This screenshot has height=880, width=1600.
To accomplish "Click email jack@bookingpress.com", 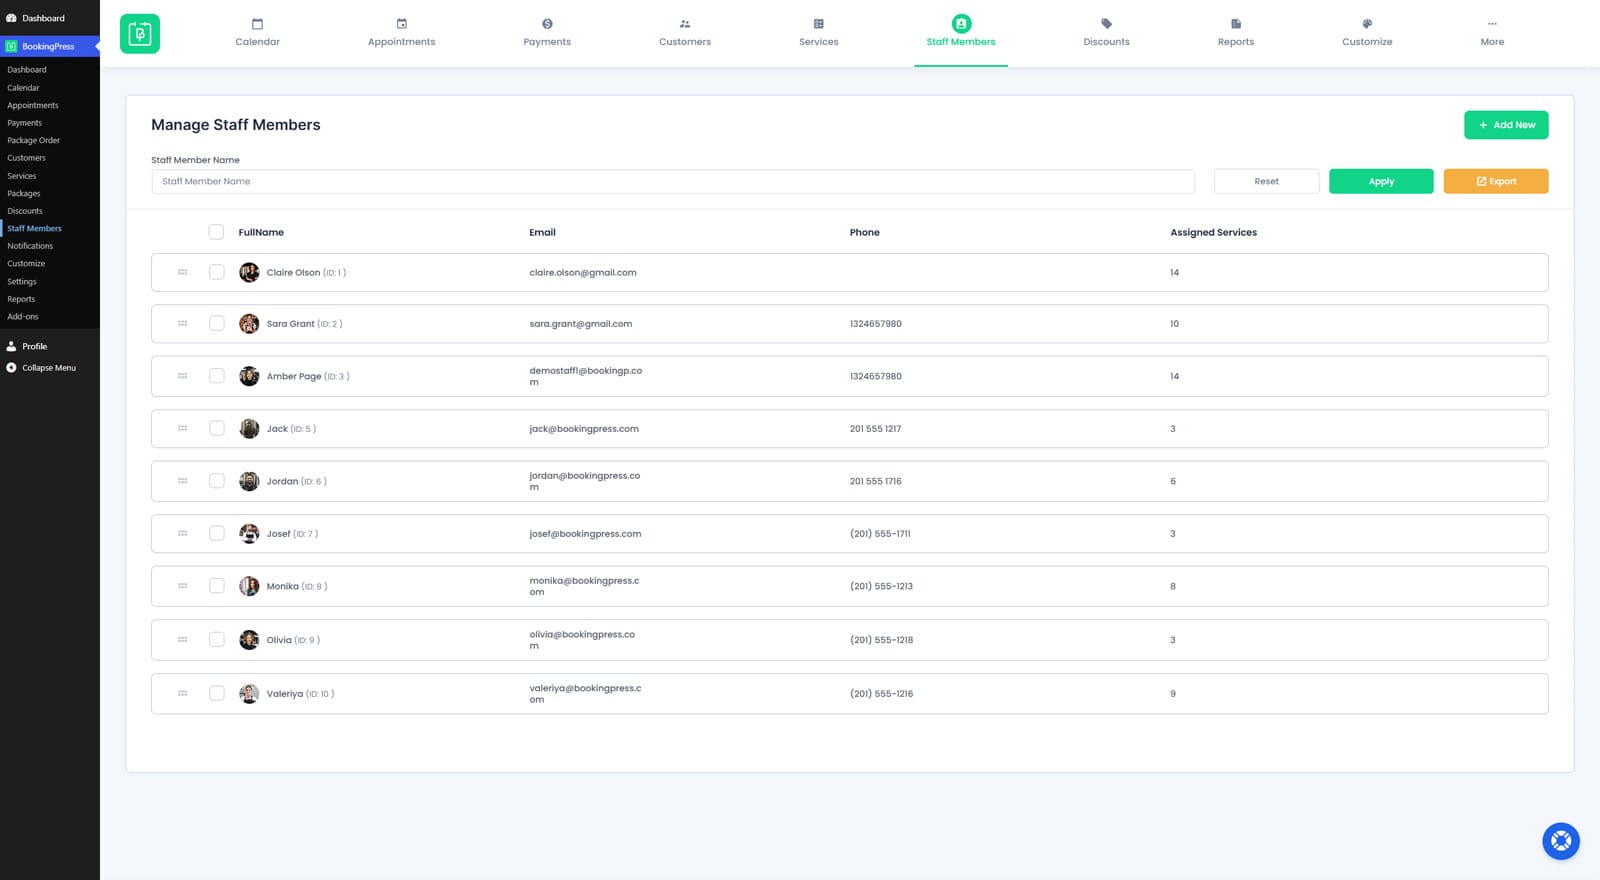I will tap(584, 429).
